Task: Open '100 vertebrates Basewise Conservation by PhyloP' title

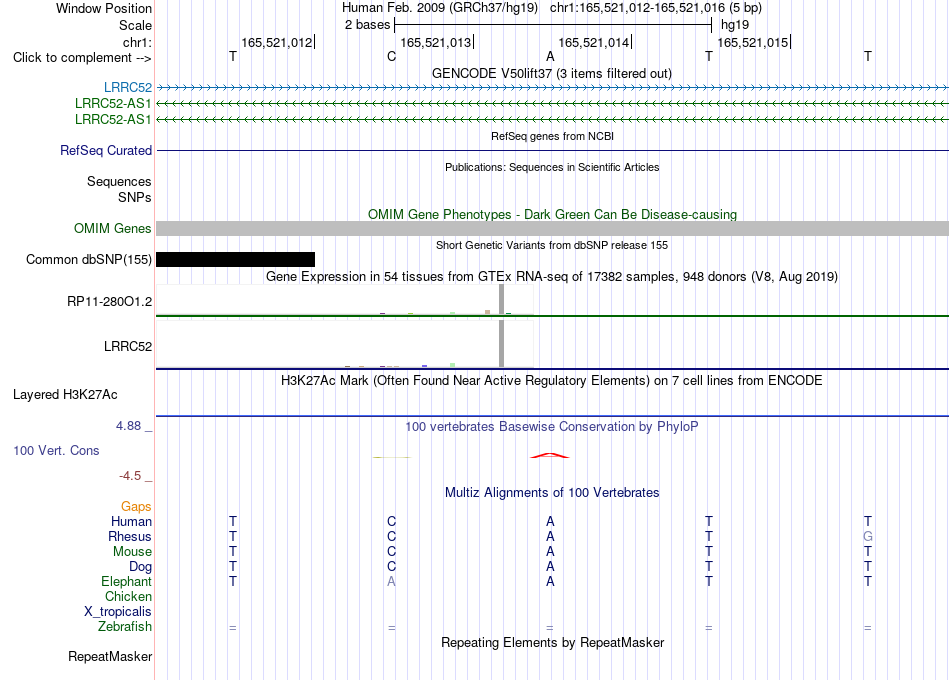Action: click(x=552, y=427)
